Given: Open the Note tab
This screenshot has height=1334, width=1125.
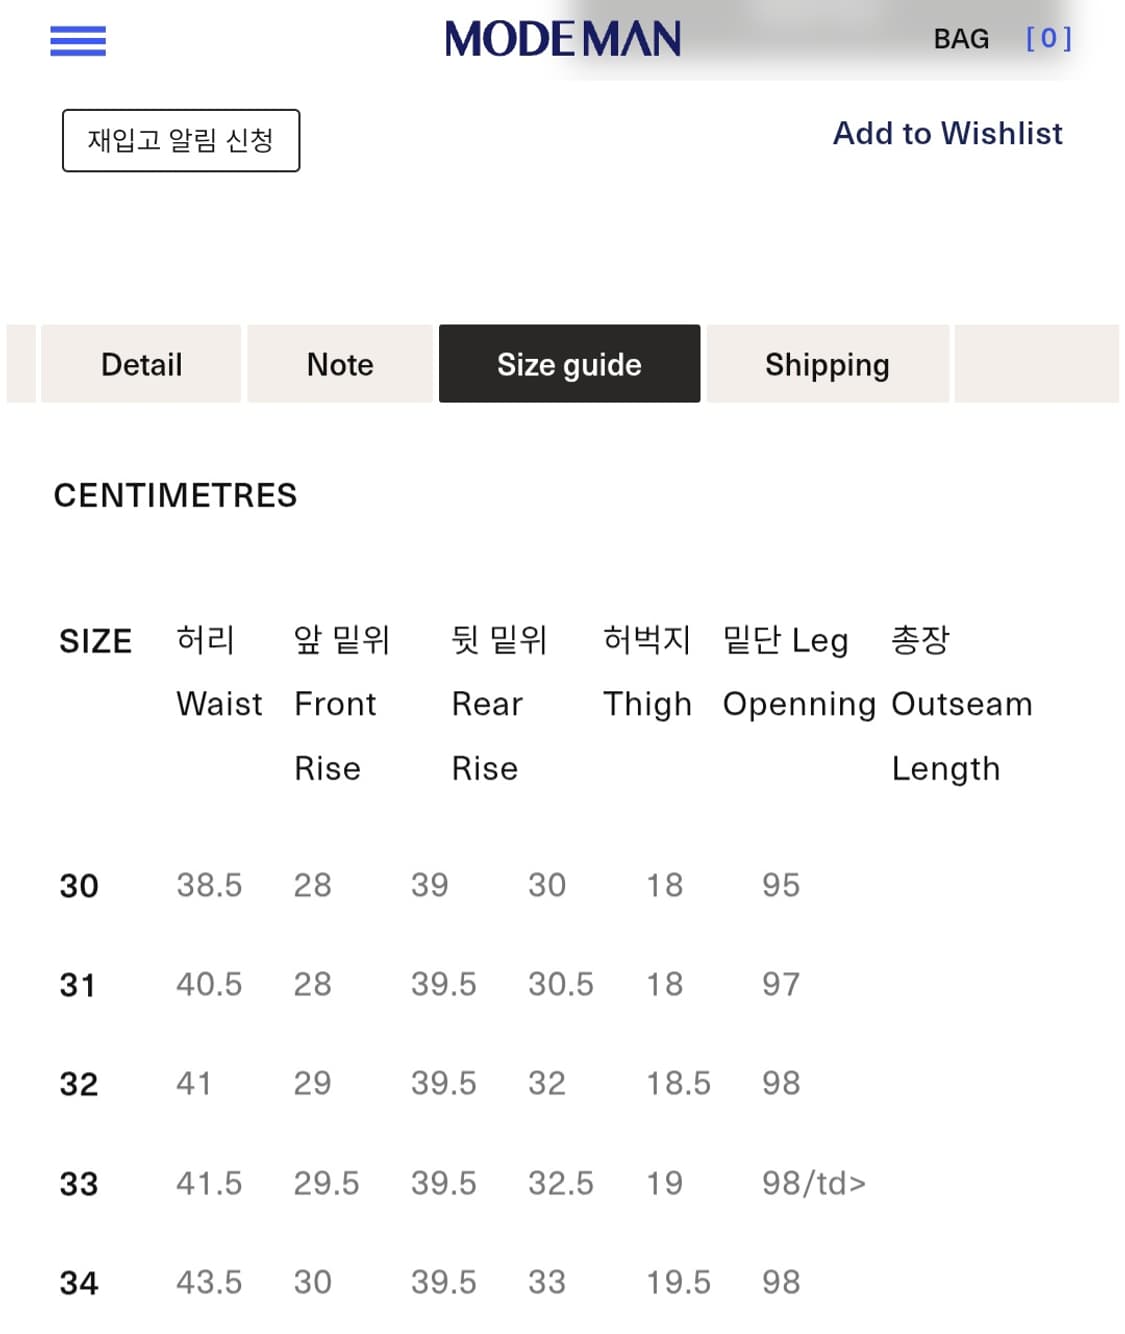Looking at the screenshot, I should [x=340, y=364].
